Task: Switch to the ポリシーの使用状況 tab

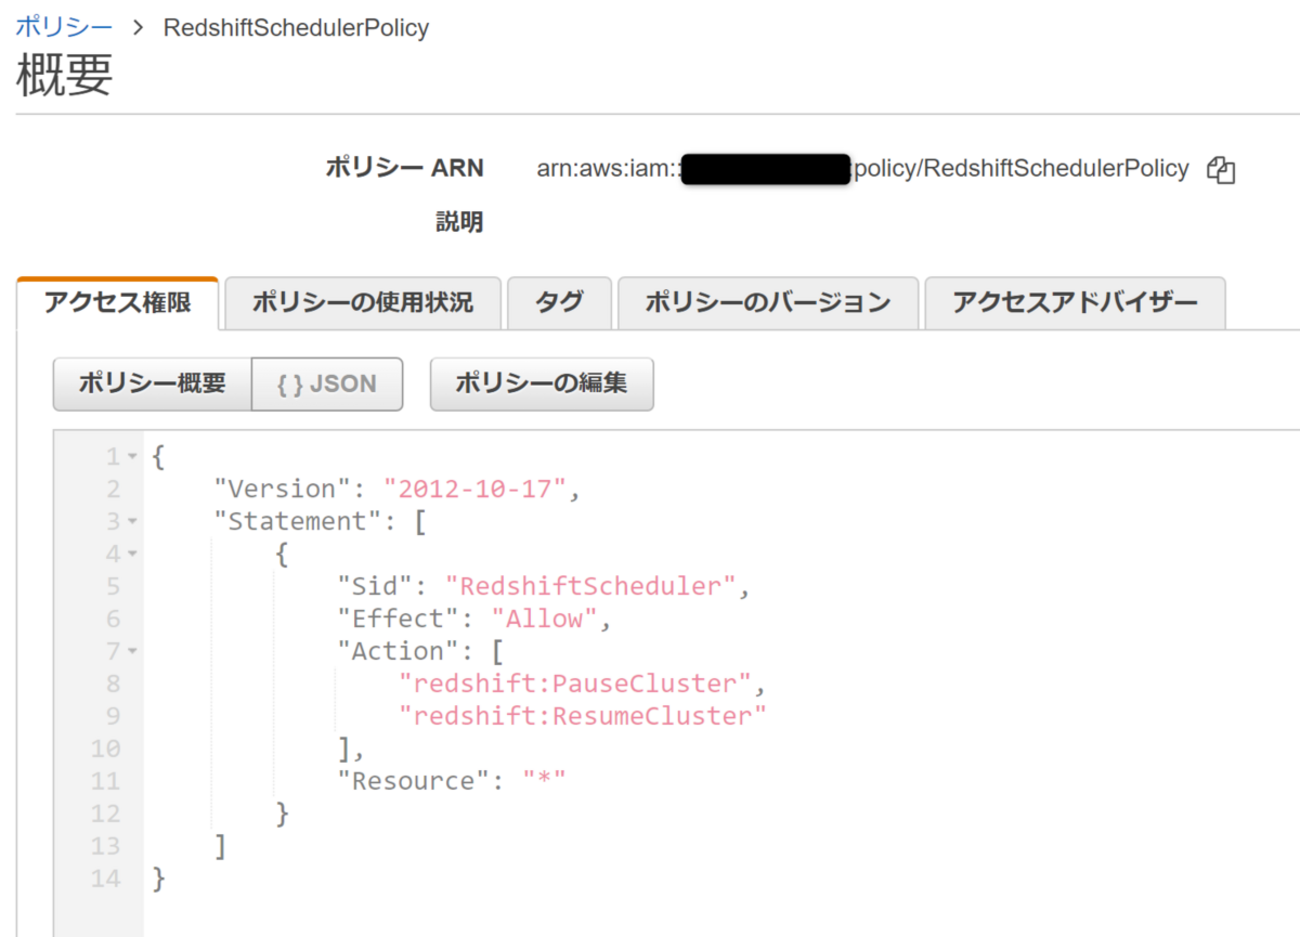Action: (362, 303)
